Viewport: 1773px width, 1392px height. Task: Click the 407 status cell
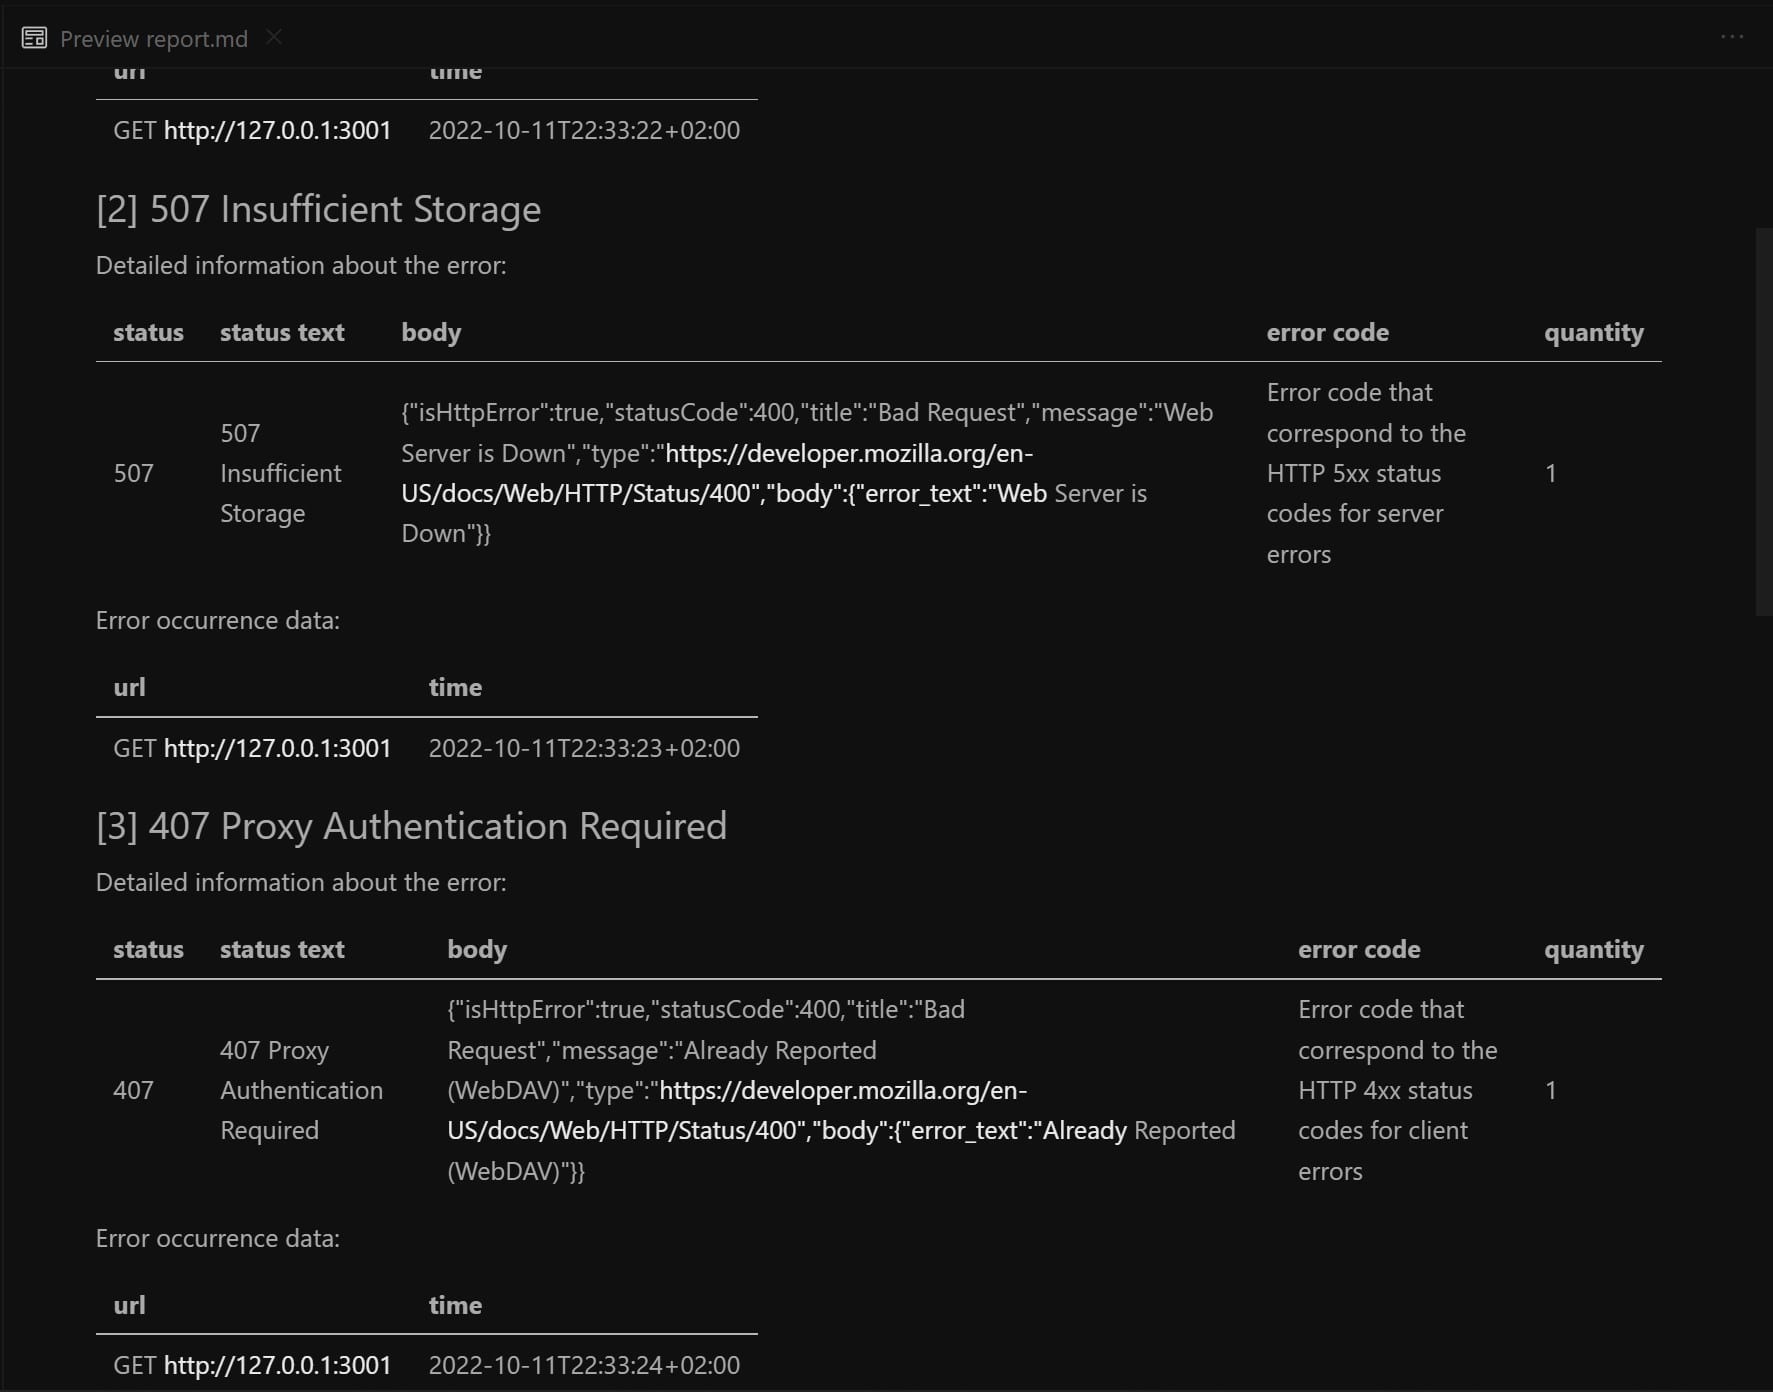tap(133, 1090)
